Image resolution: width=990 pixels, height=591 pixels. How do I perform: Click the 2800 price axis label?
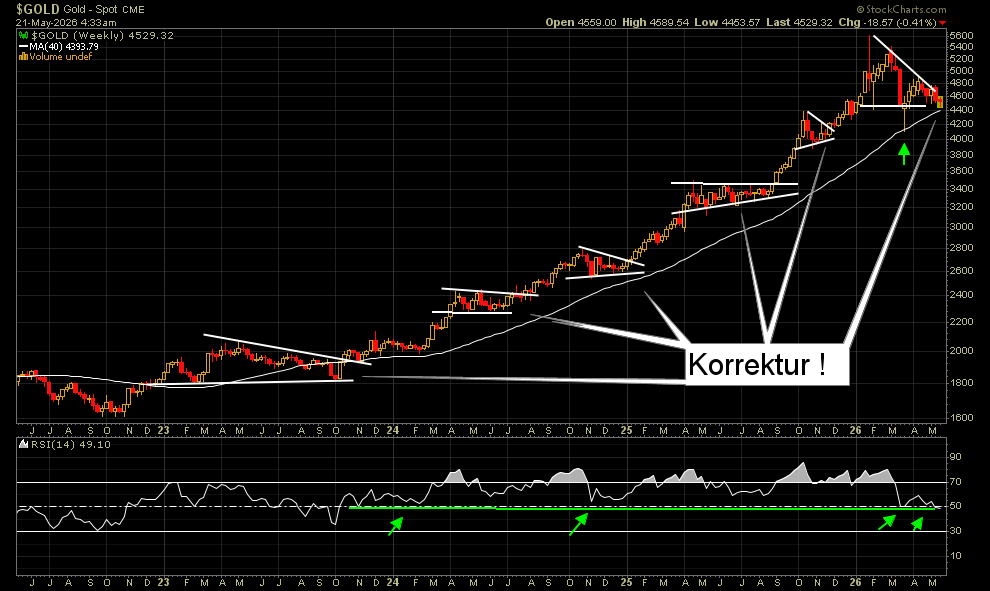point(961,248)
